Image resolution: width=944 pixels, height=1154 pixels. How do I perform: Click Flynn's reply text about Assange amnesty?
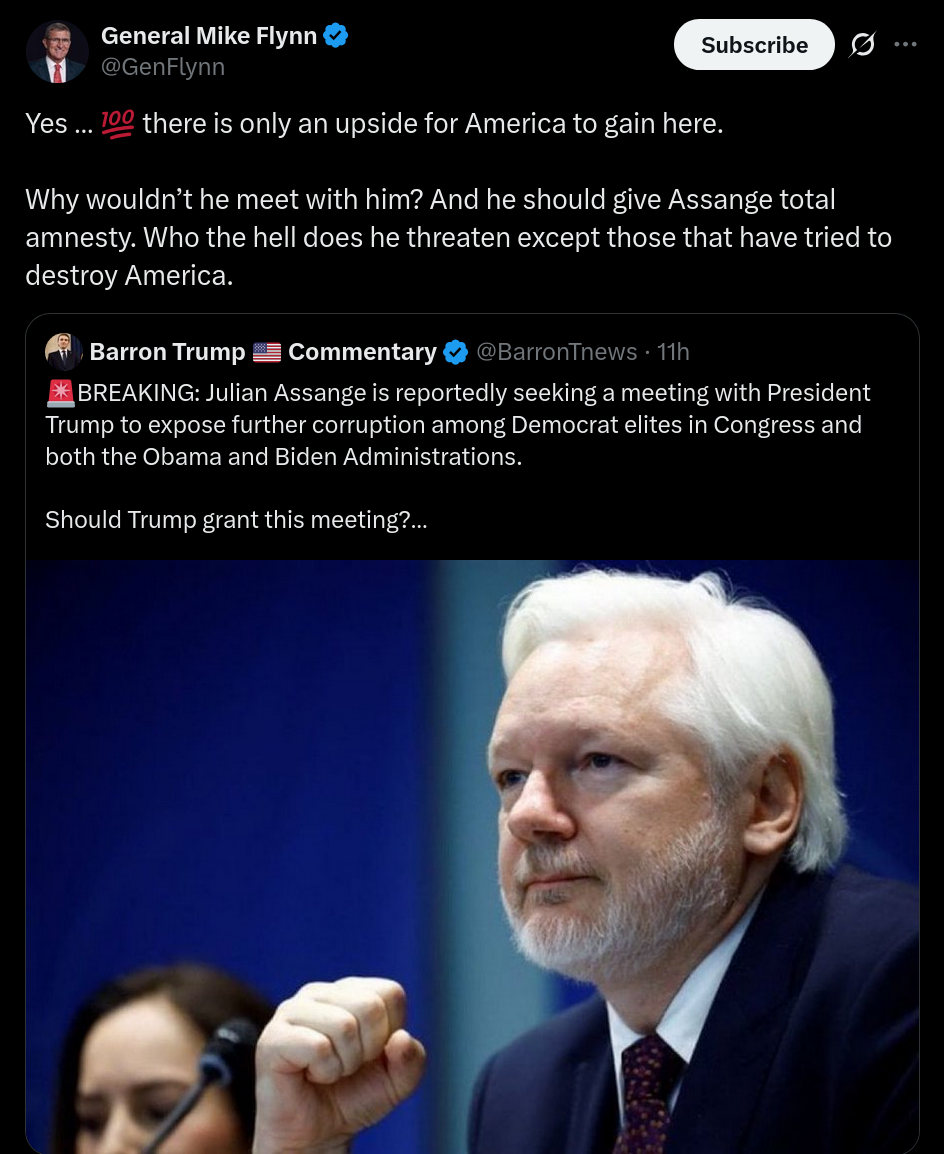(458, 237)
